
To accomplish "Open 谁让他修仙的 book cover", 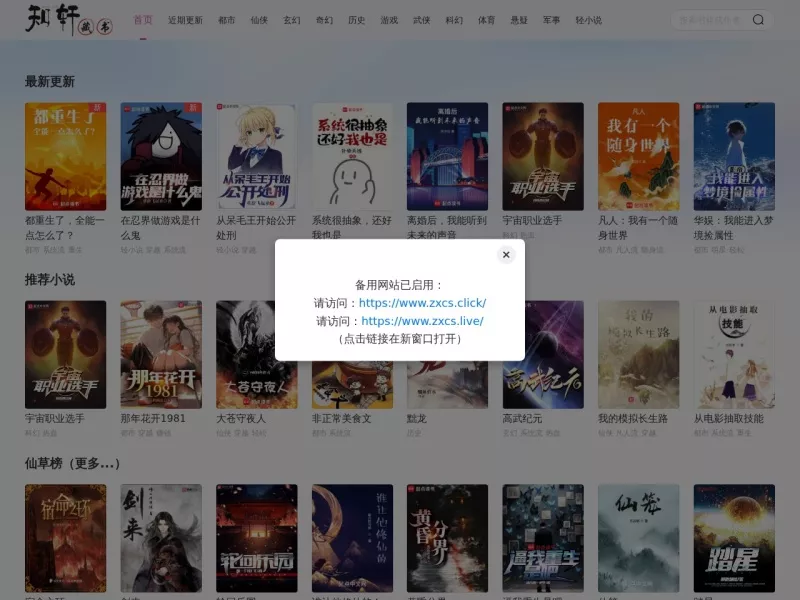I will (x=353, y=538).
